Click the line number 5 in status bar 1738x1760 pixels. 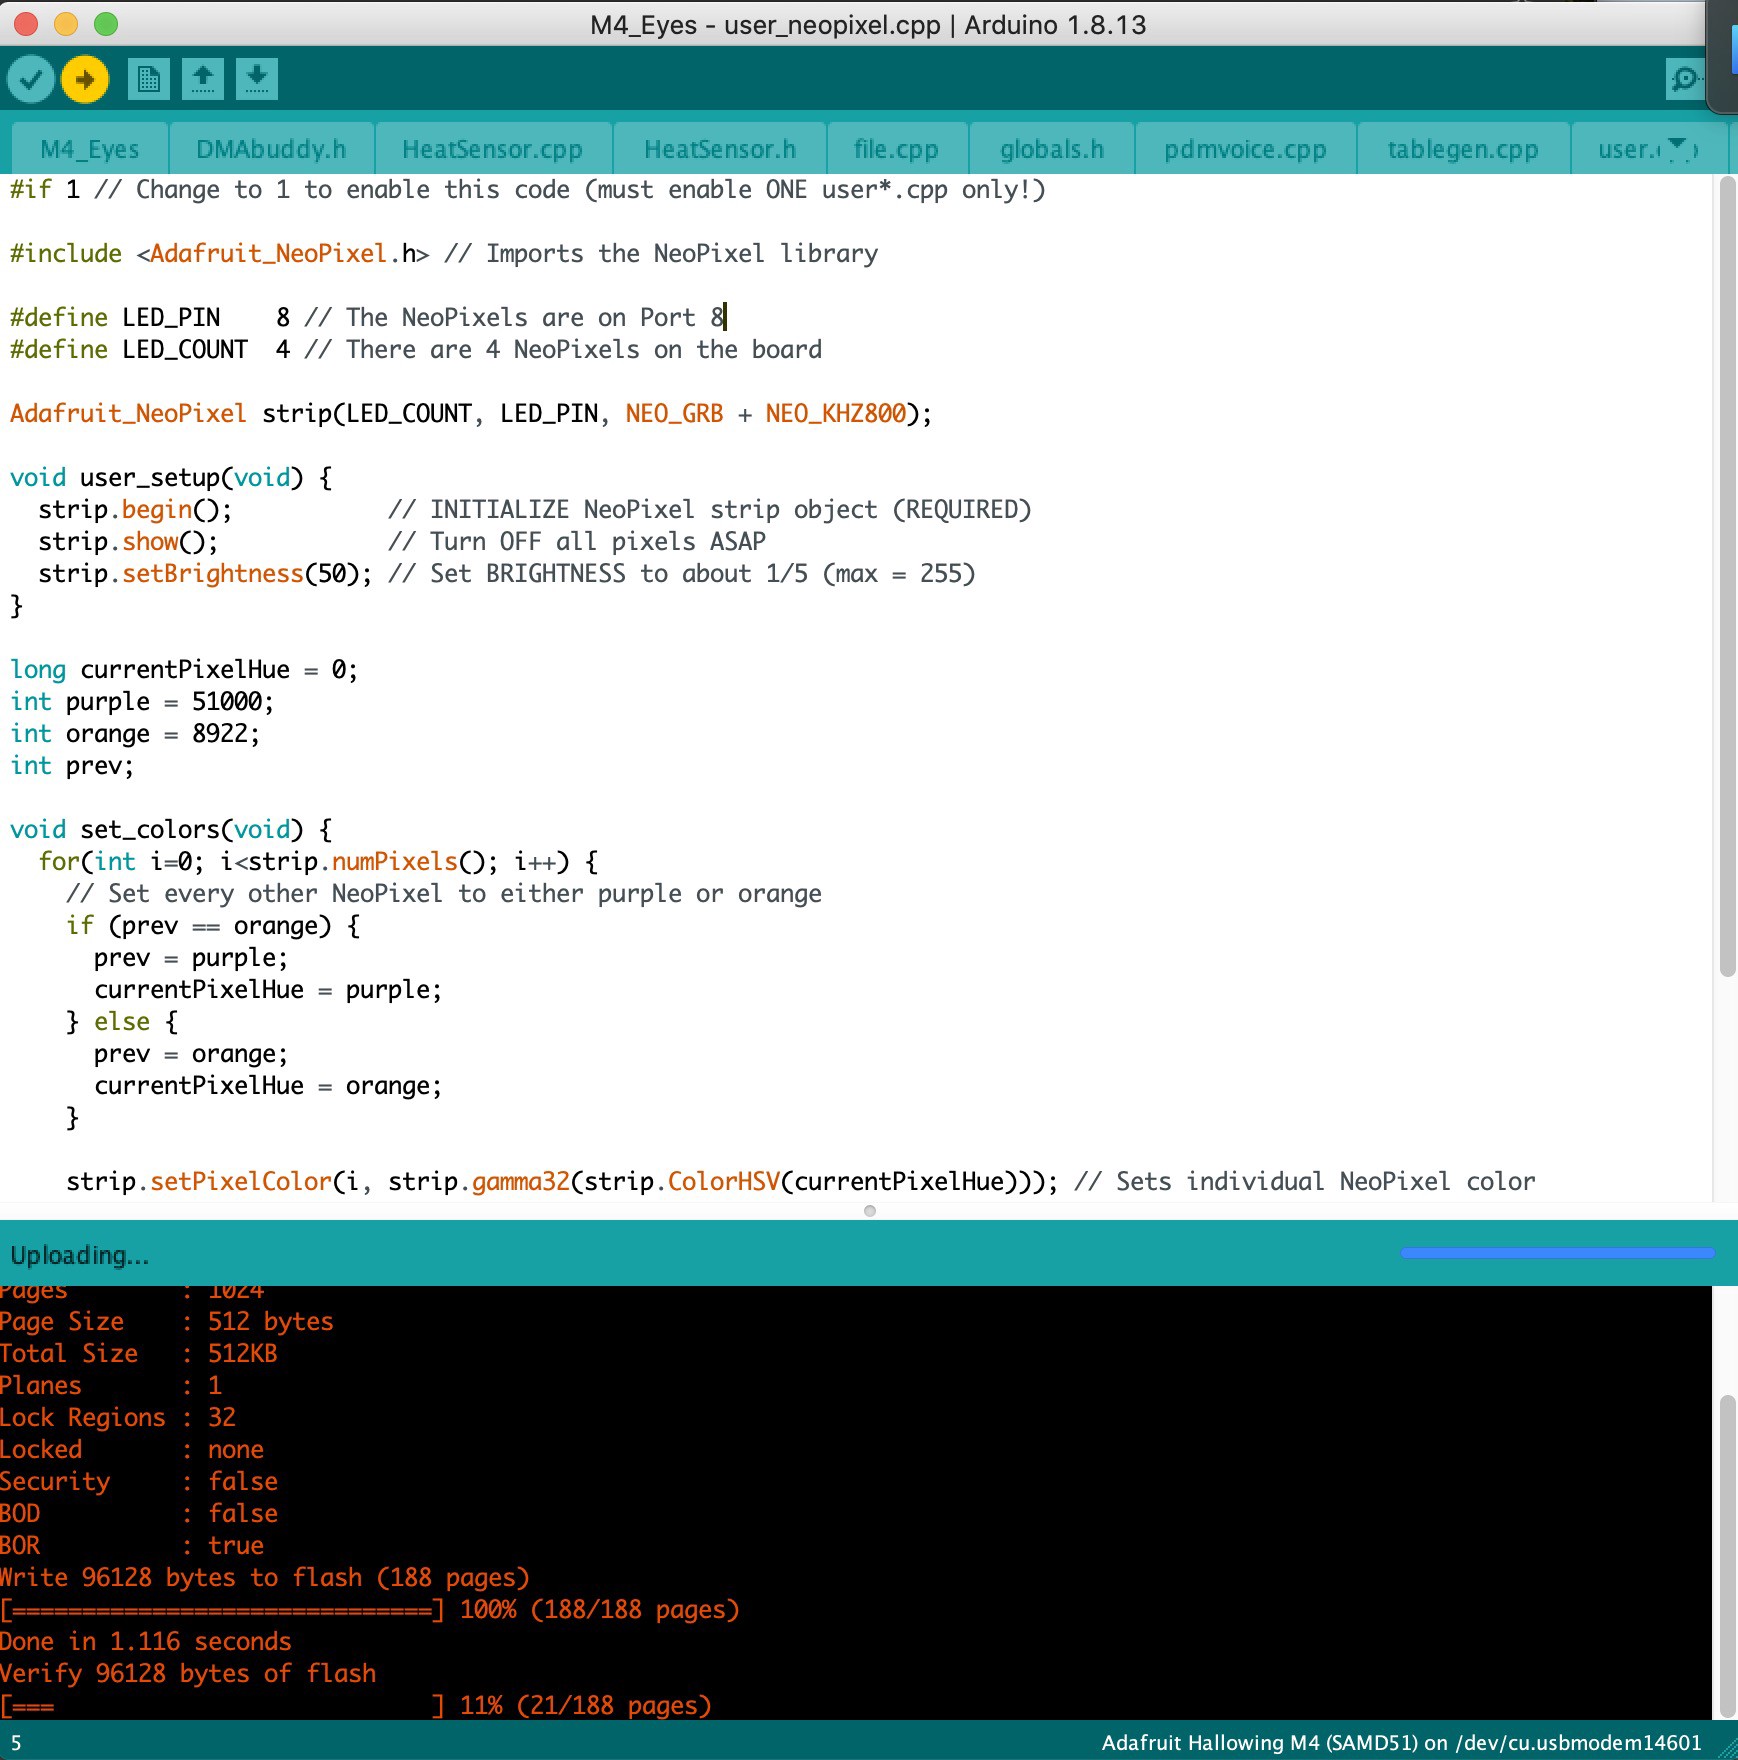[16, 1743]
